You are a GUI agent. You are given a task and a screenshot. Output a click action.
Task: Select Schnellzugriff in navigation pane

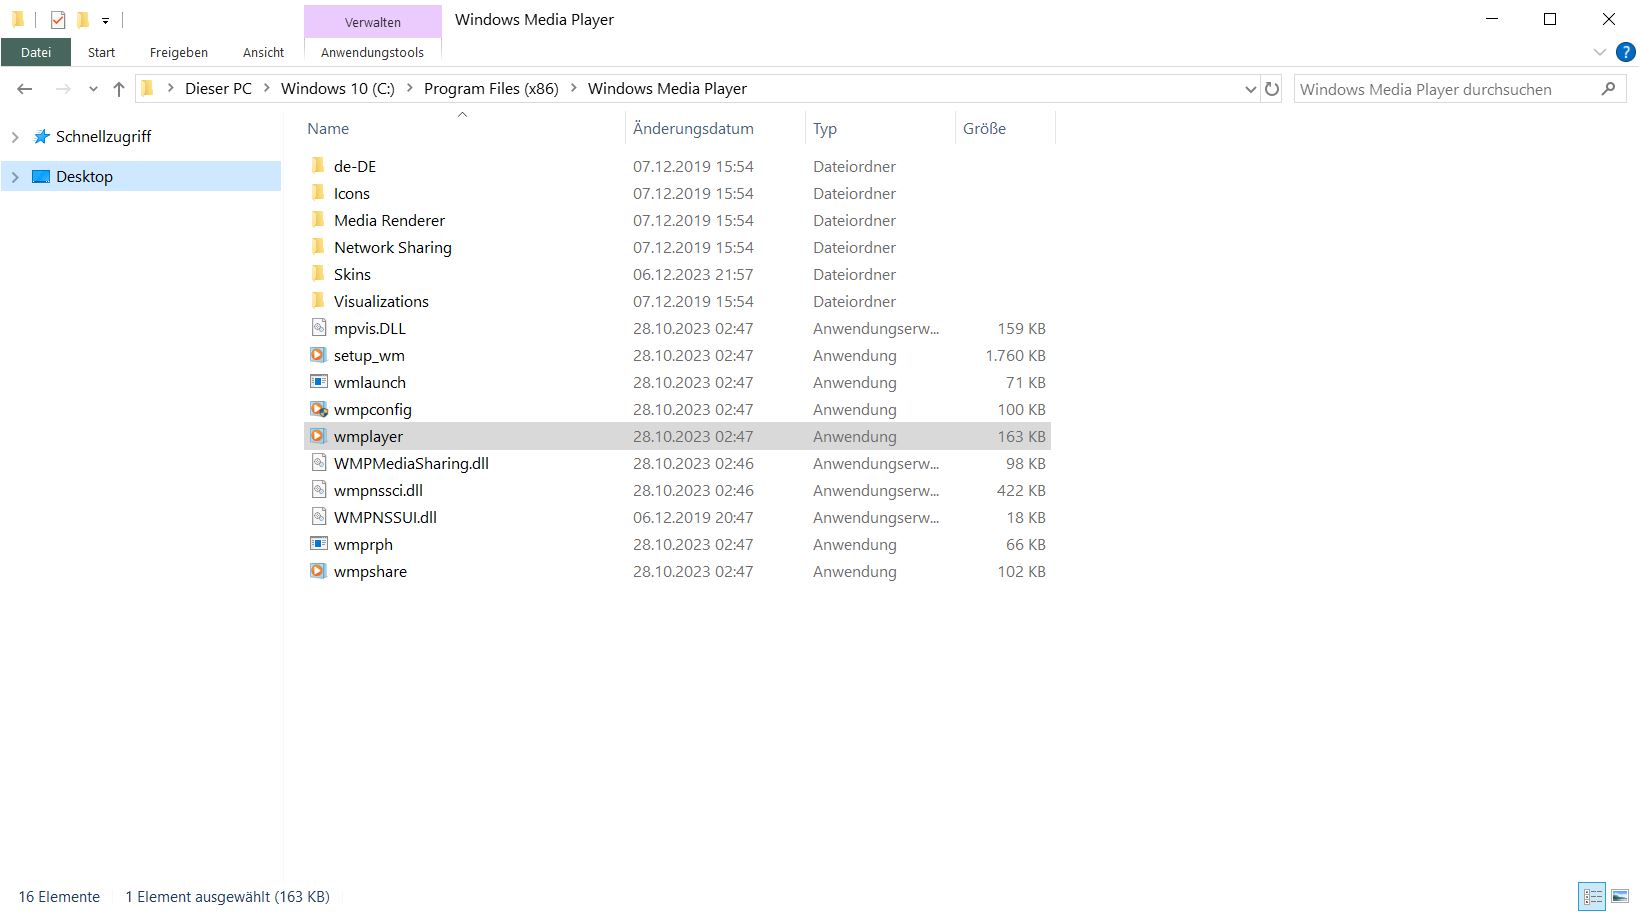(x=103, y=137)
